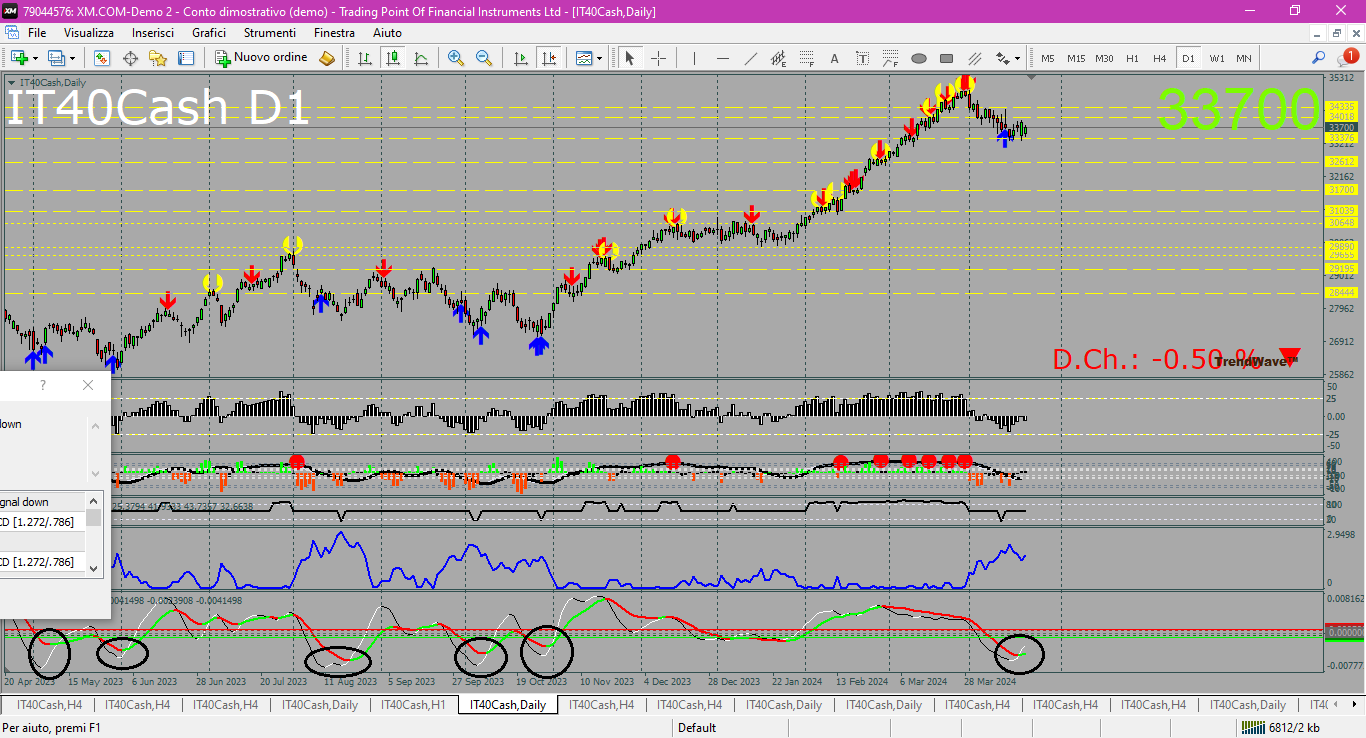
Task: Click the help question mark in the dialog
Action: click(42, 385)
